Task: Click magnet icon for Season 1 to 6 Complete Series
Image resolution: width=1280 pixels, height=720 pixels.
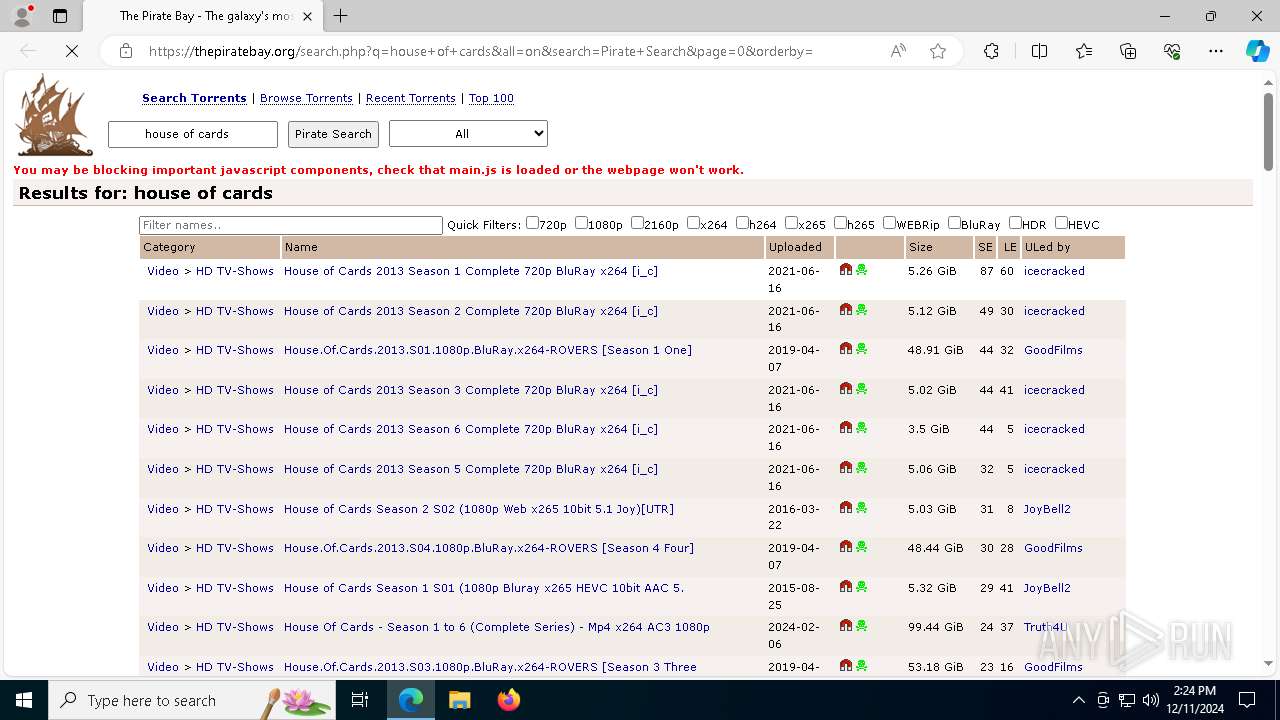Action: point(846,626)
